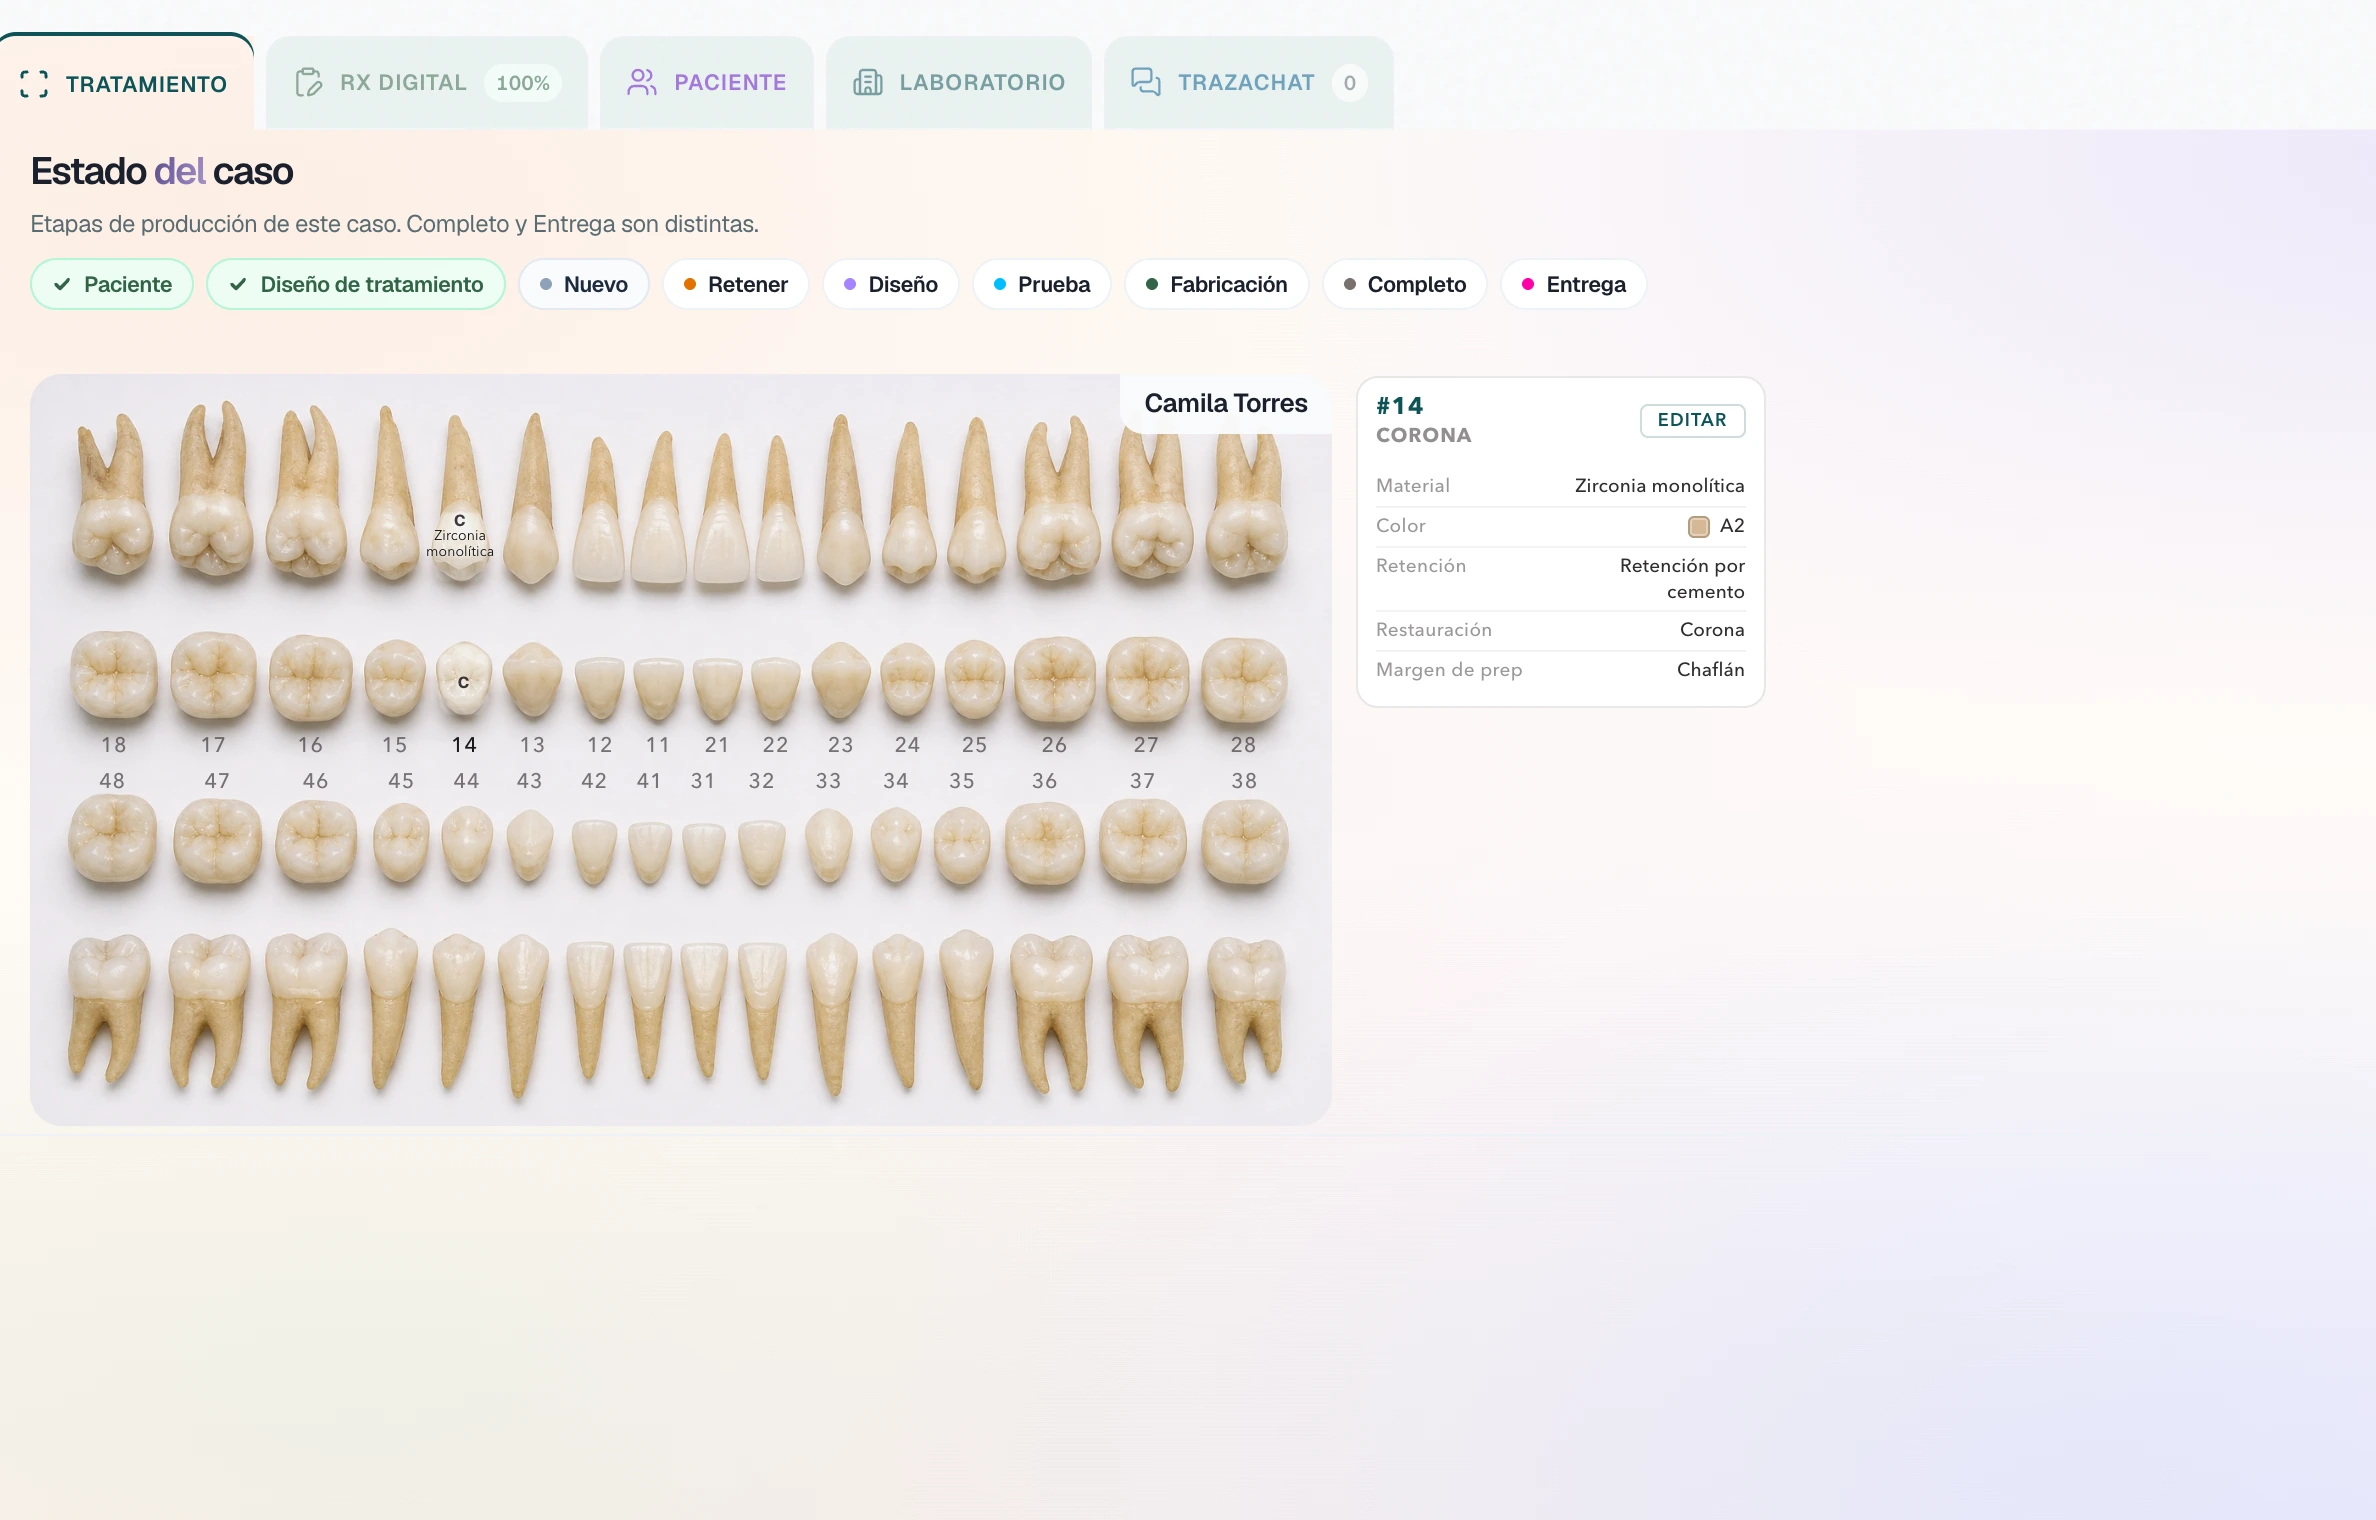Click tooth number 21 label
The width and height of the screenshot is (2376, 1520).
(717, 745)
